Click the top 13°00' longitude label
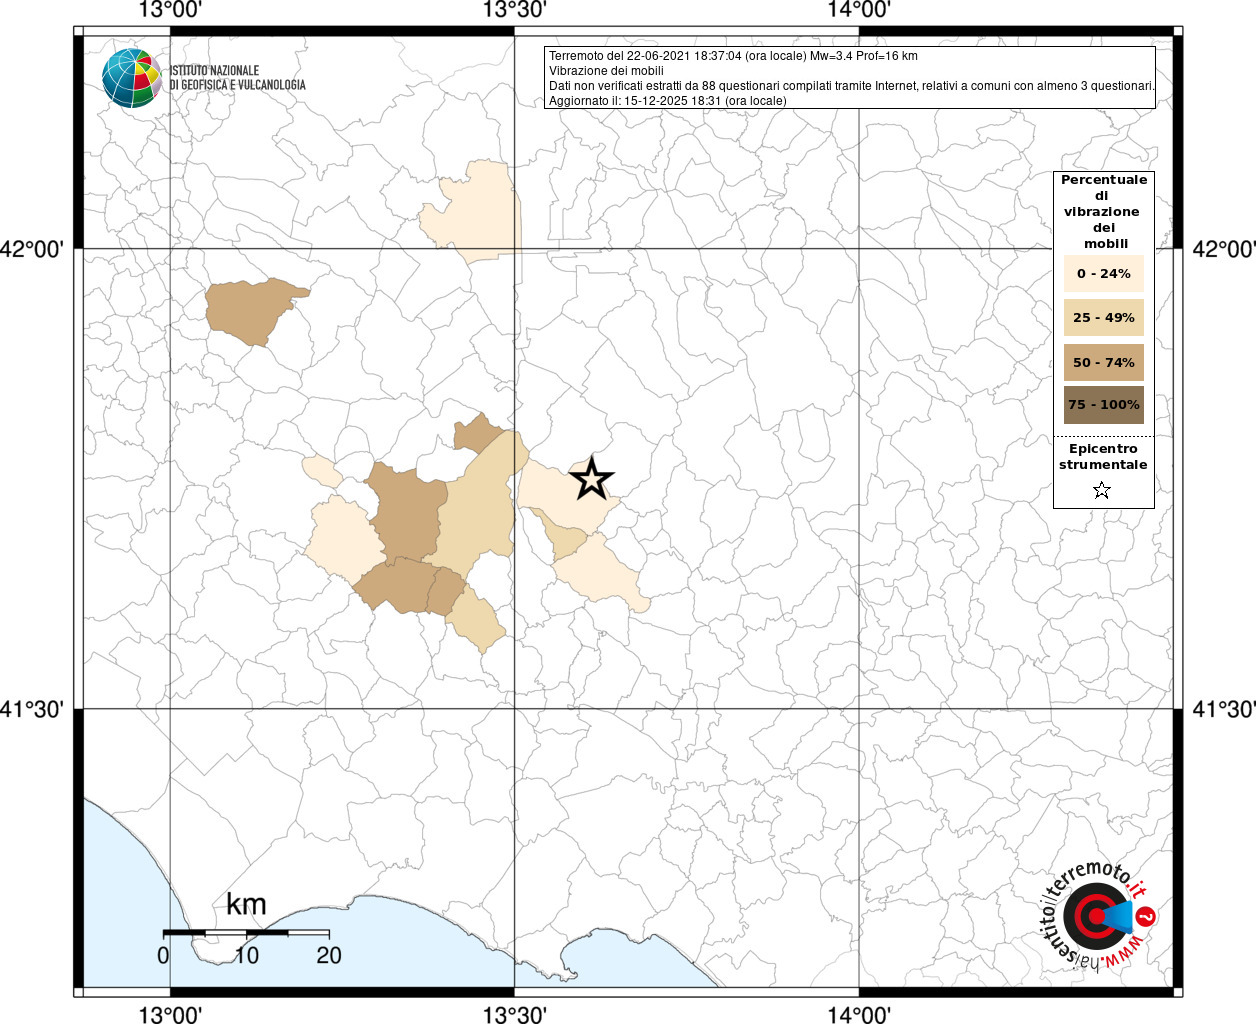Image resolution: width=1256 pixels, height=1024 pixels. 170,11
